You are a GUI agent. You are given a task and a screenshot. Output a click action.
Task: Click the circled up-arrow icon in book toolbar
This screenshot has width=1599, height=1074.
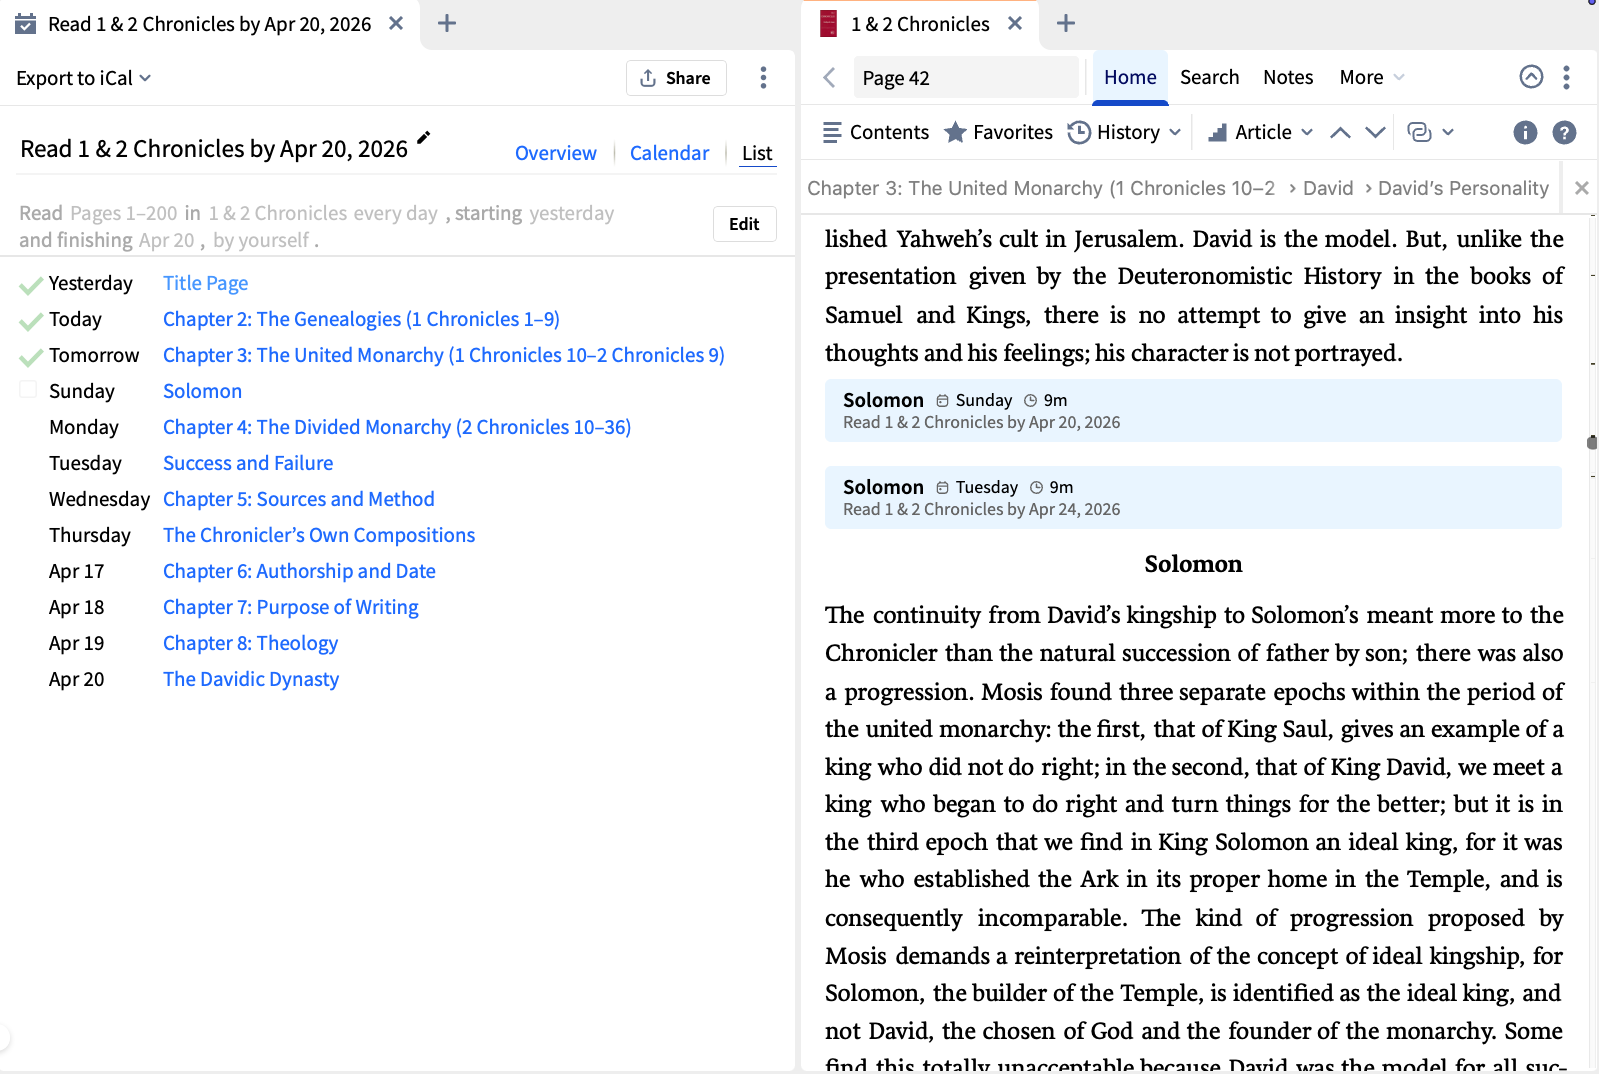[x=1531, y=77]
